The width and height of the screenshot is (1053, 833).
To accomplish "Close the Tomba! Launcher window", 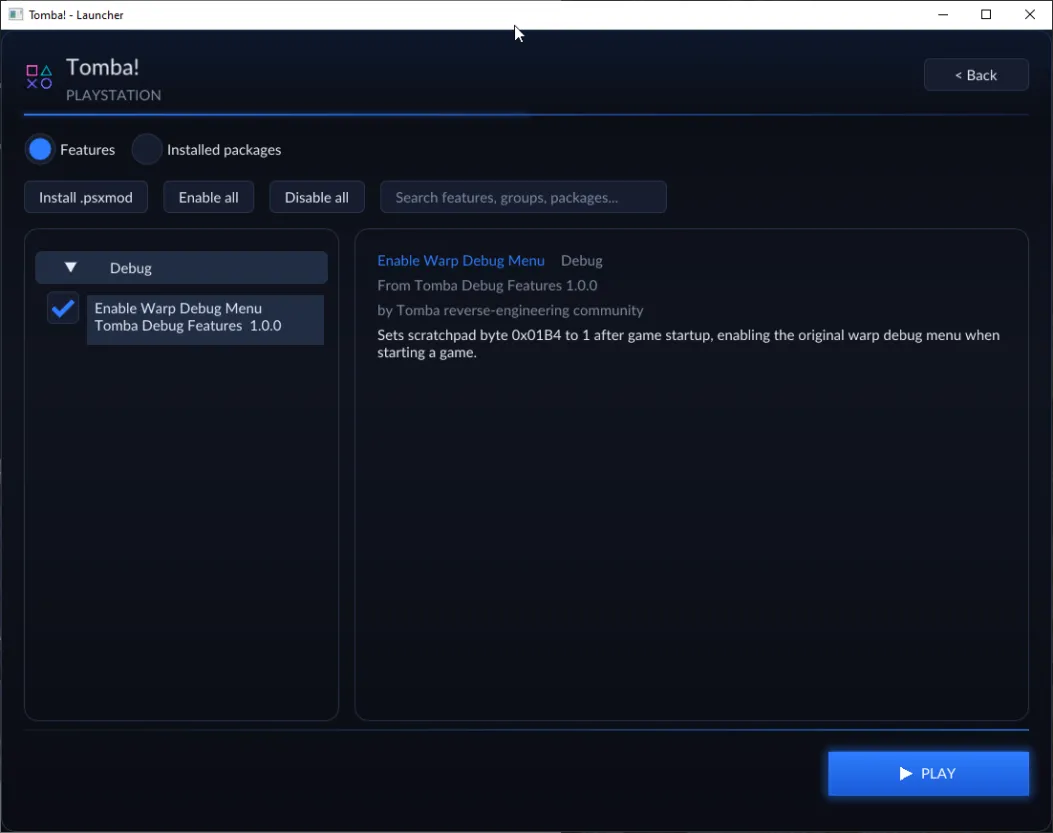I will click(1029, 14).
